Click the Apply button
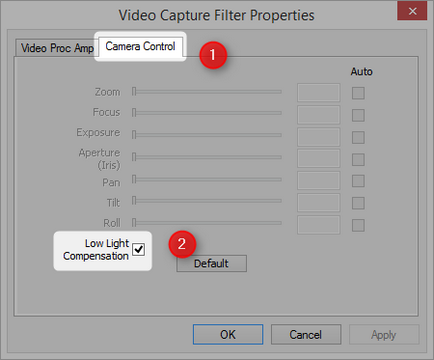Screen dimensions: 434x360 pos(384,334)
